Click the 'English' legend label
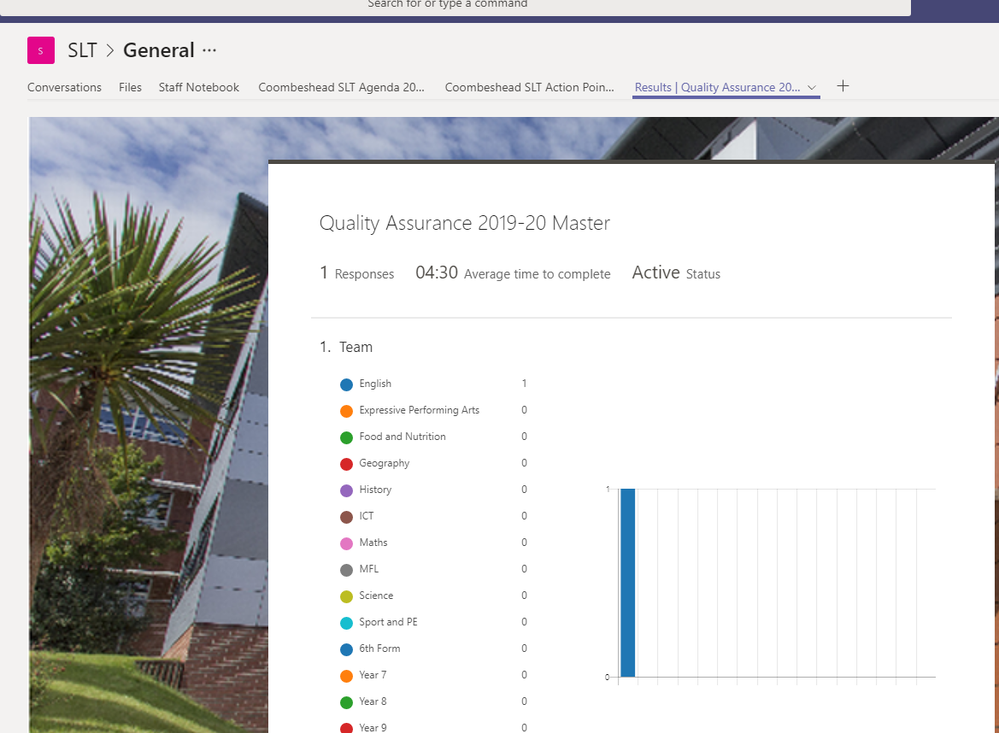The image size is (999, 733). tap(375, 384)
